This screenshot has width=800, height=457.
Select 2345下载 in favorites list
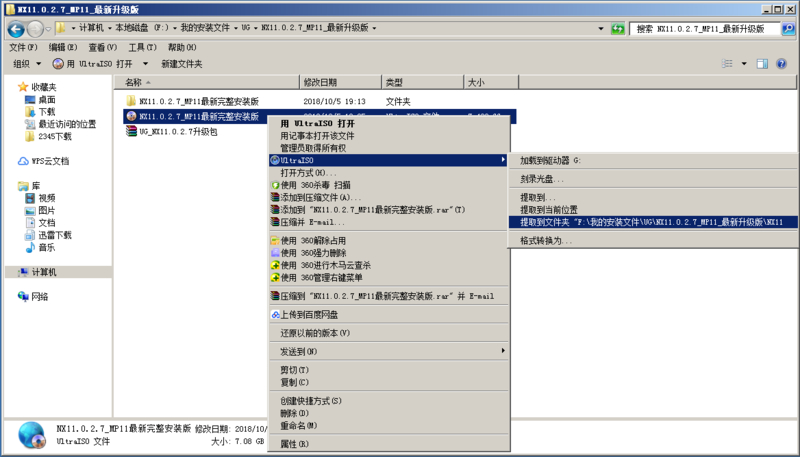point(55,136)
